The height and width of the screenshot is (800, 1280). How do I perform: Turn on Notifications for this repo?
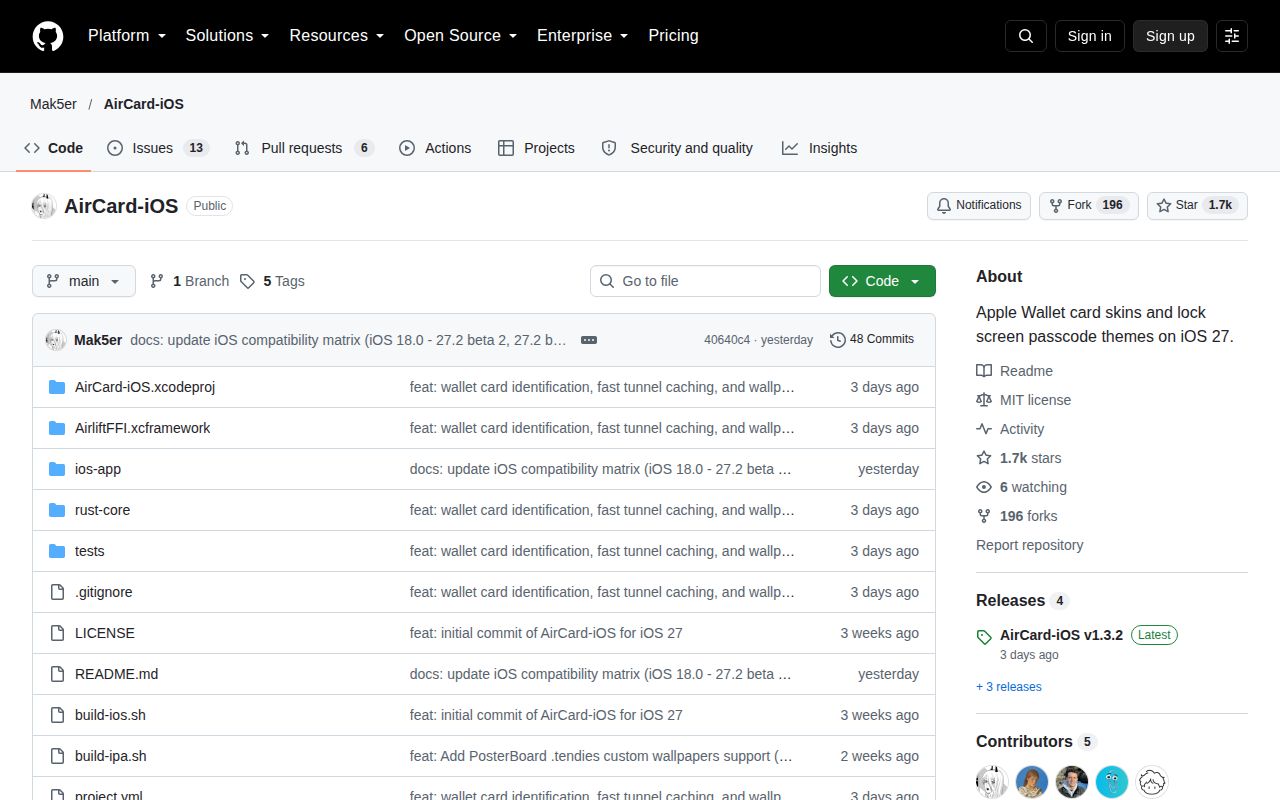[x=979, y=205]
